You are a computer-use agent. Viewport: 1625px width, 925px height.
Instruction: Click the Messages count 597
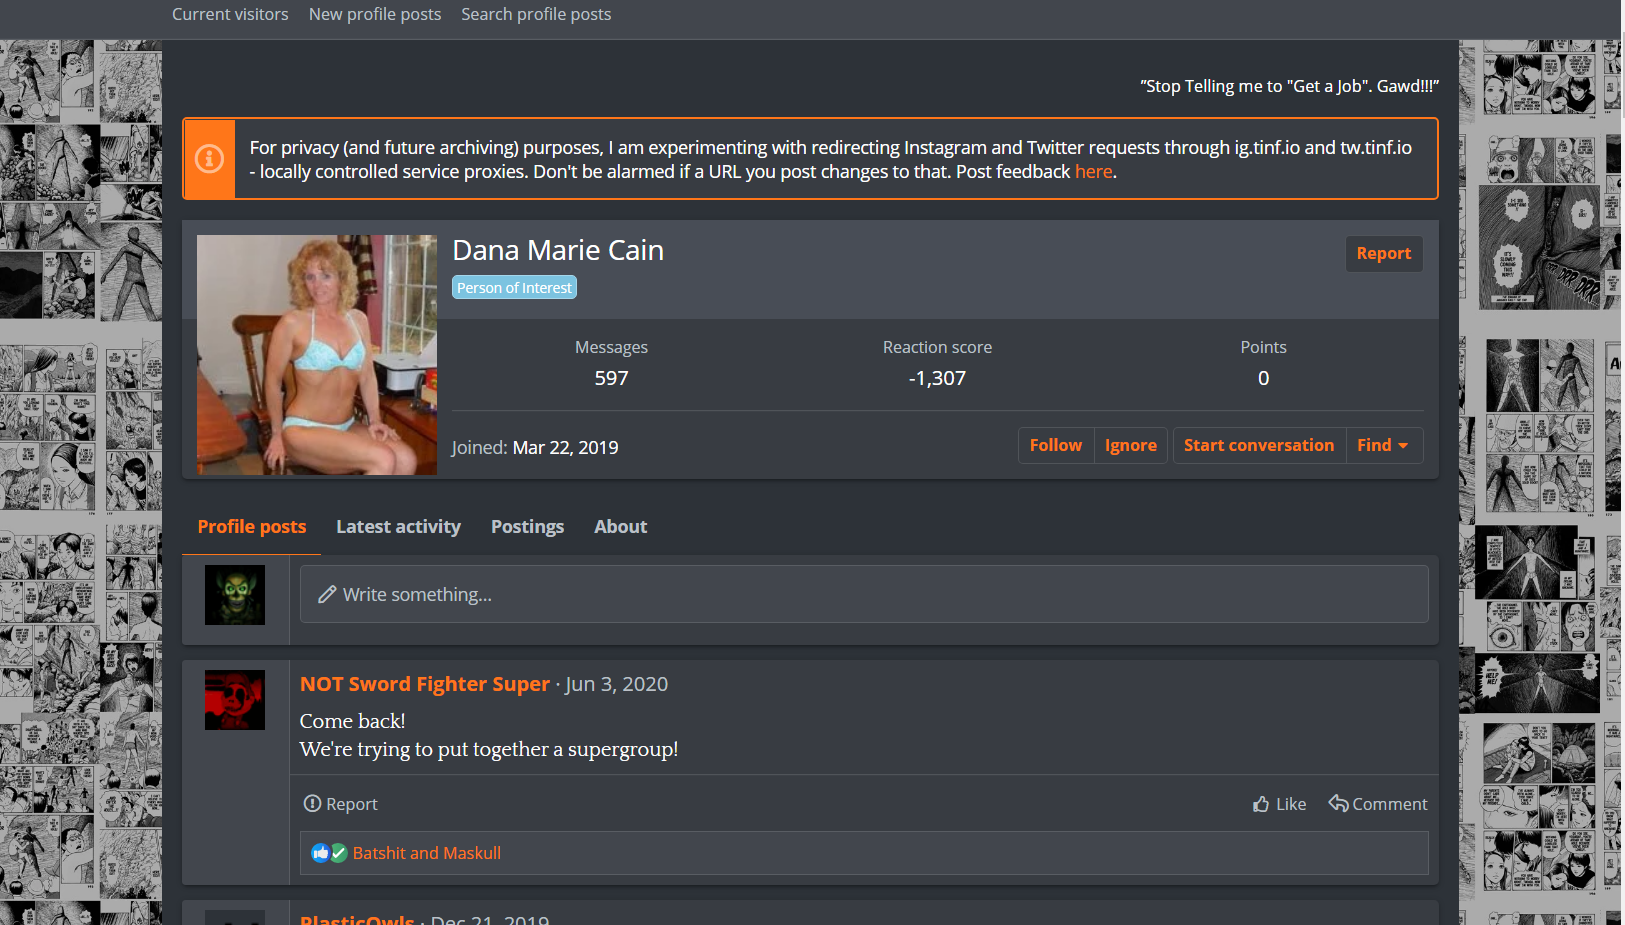pos(611,378)
